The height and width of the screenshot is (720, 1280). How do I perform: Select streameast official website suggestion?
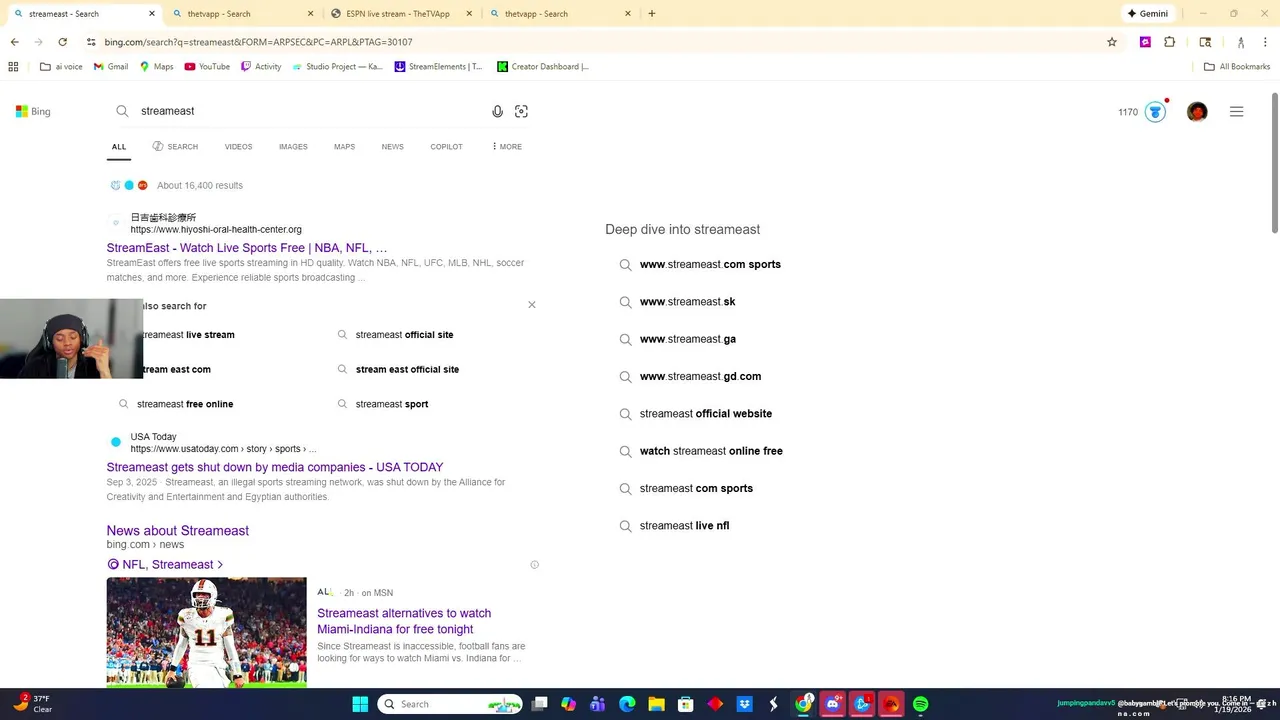[706, 414]
